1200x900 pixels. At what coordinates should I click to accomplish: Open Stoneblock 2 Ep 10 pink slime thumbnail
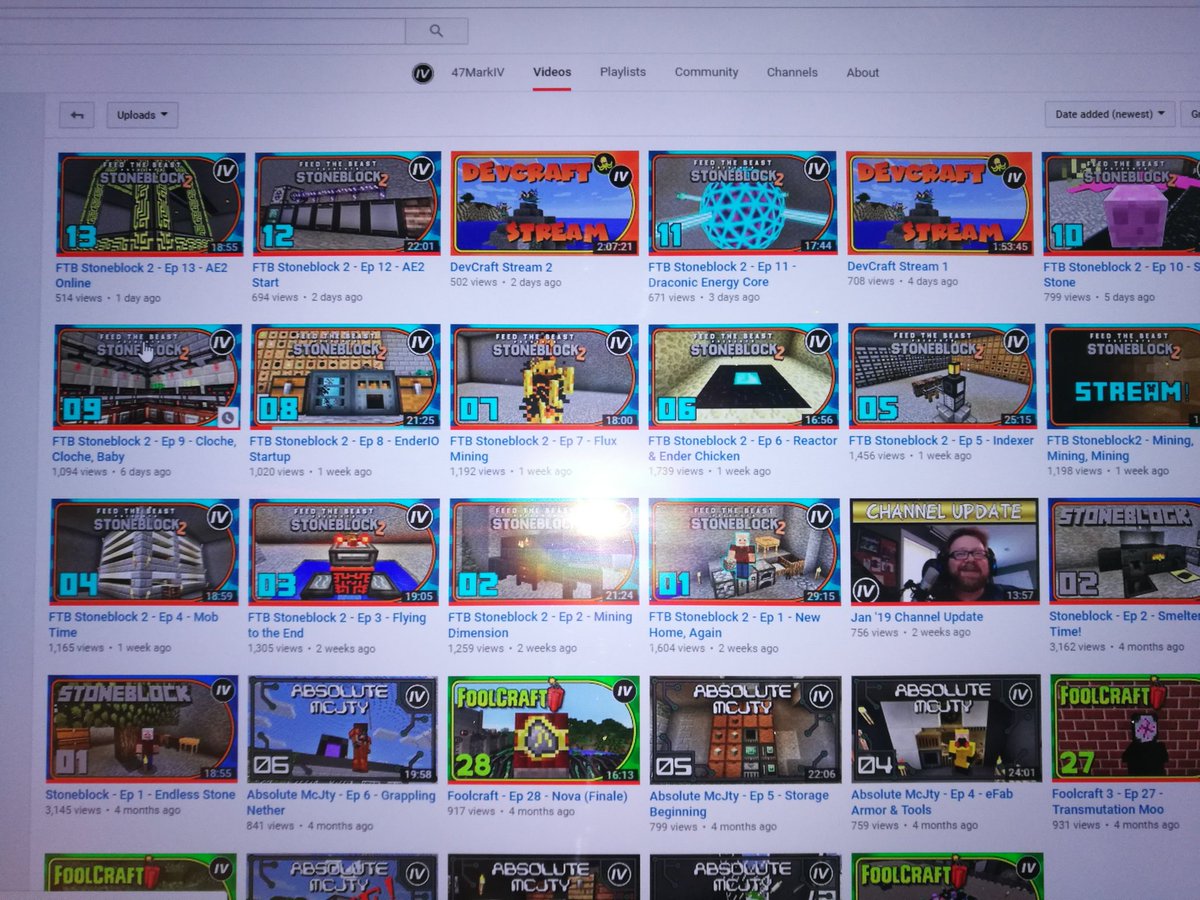(x=1120, y=203)
